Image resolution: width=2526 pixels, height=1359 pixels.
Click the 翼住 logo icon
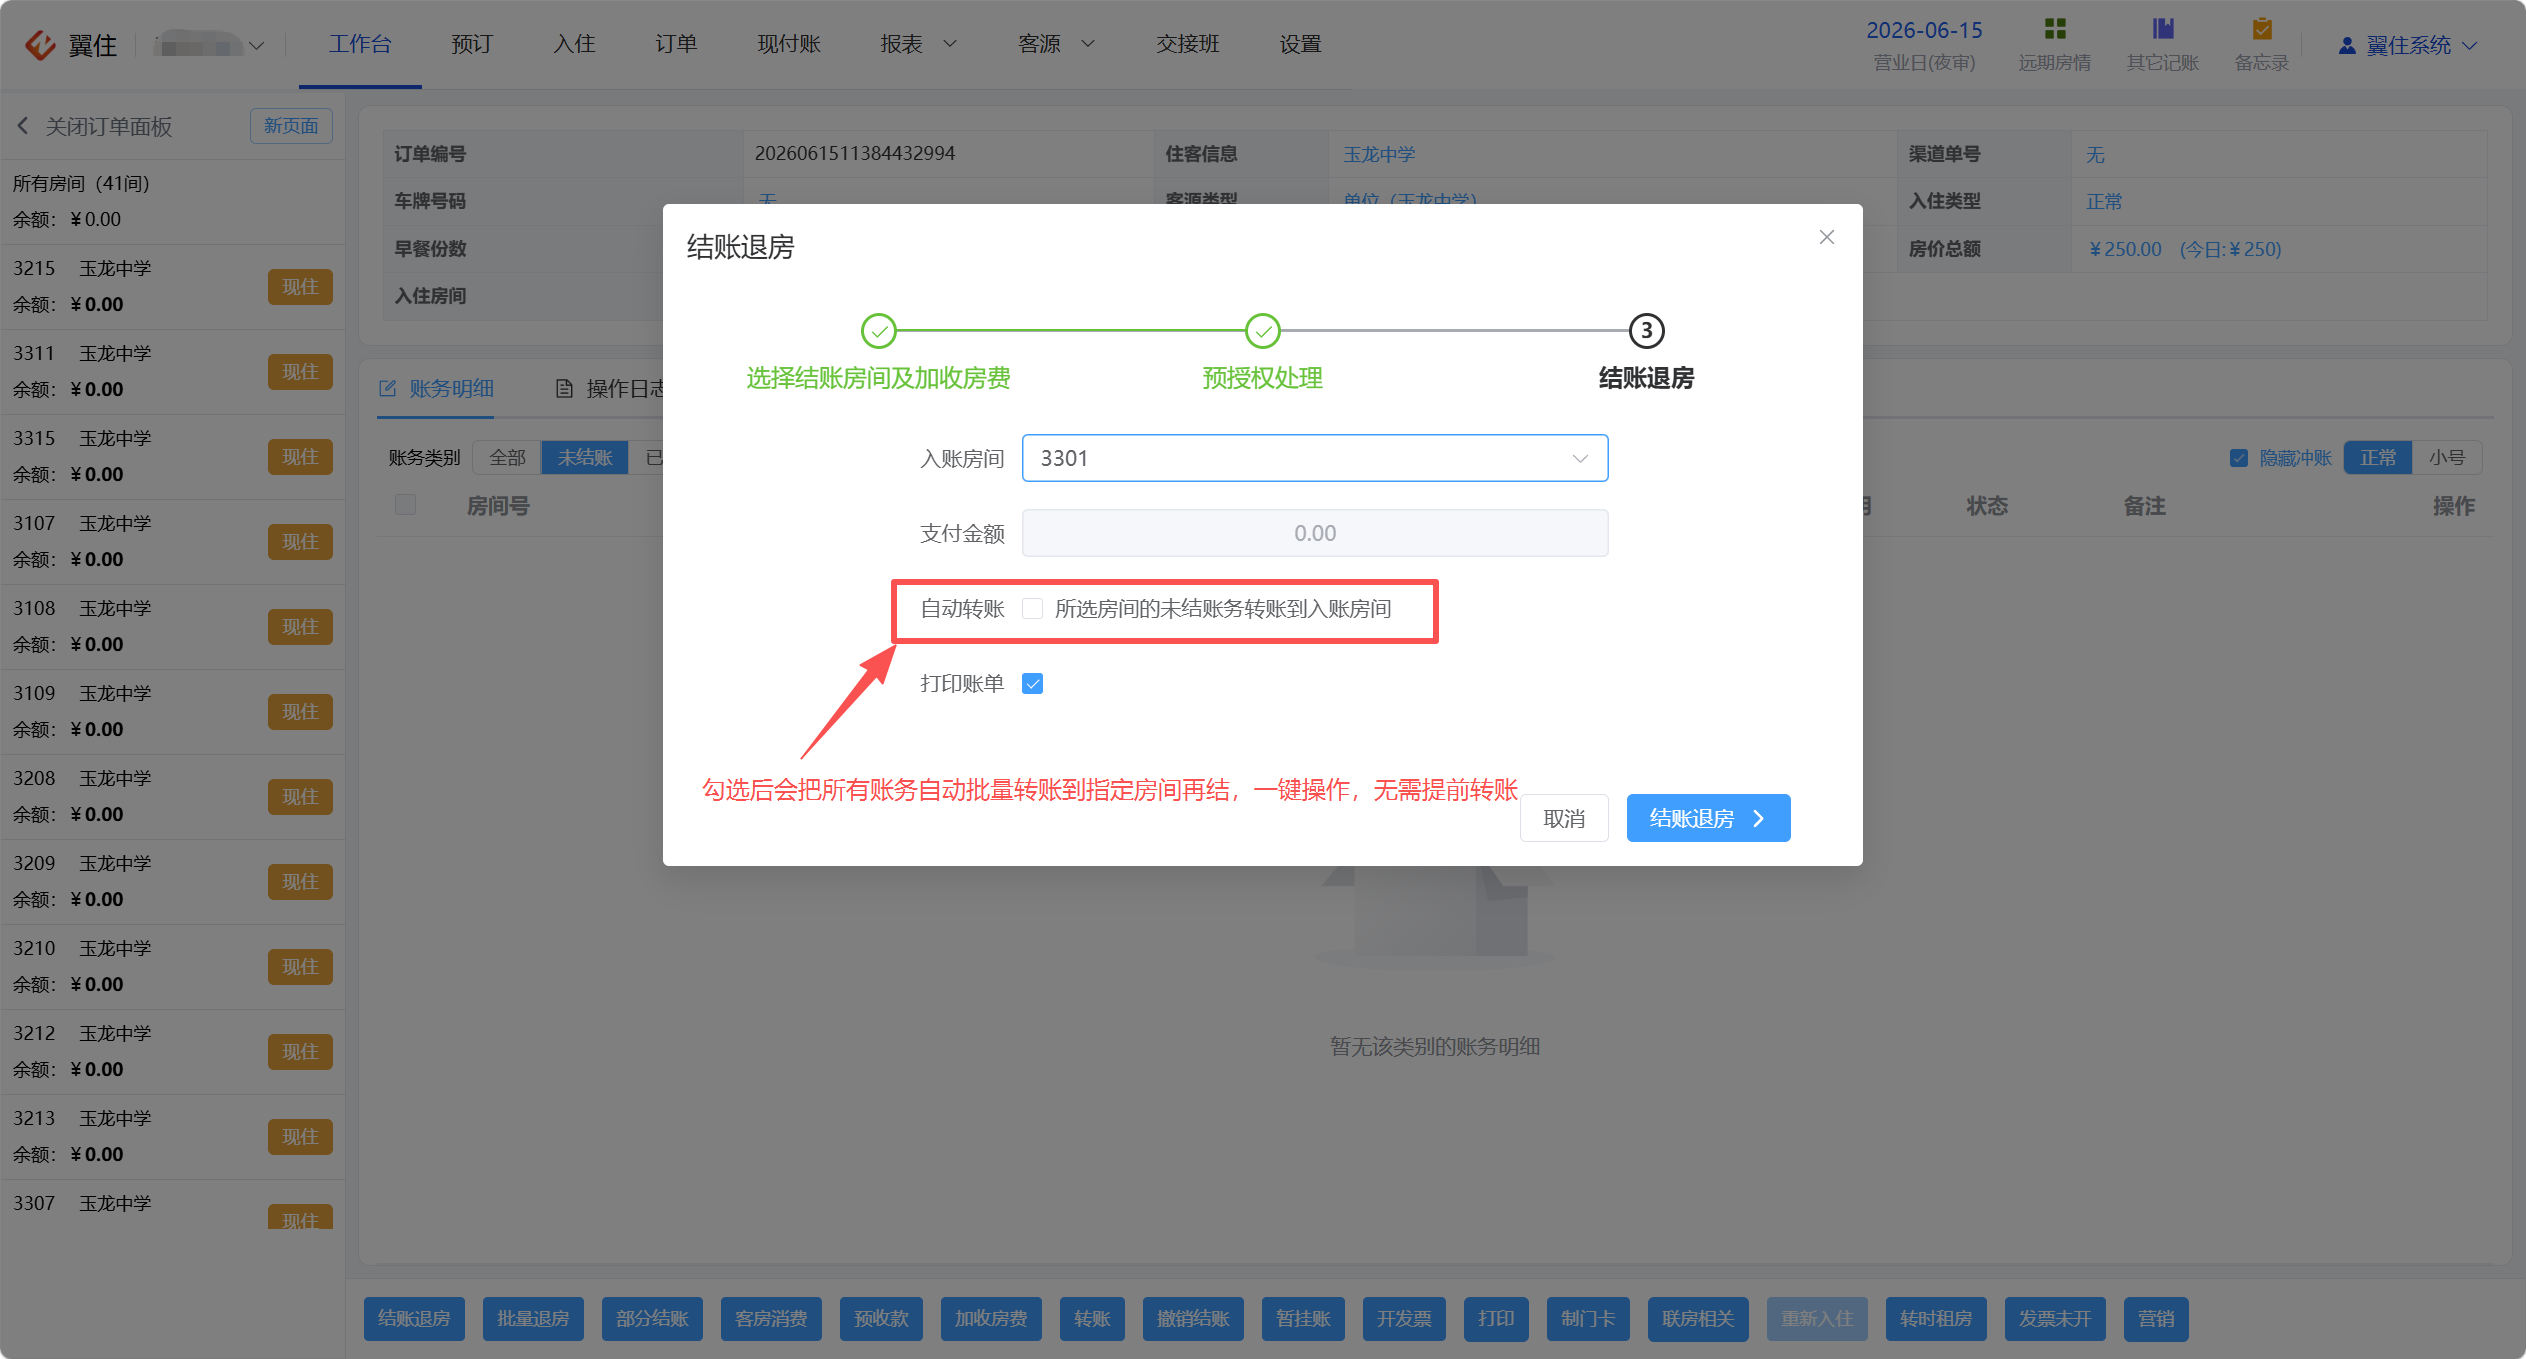pos(41,45)
